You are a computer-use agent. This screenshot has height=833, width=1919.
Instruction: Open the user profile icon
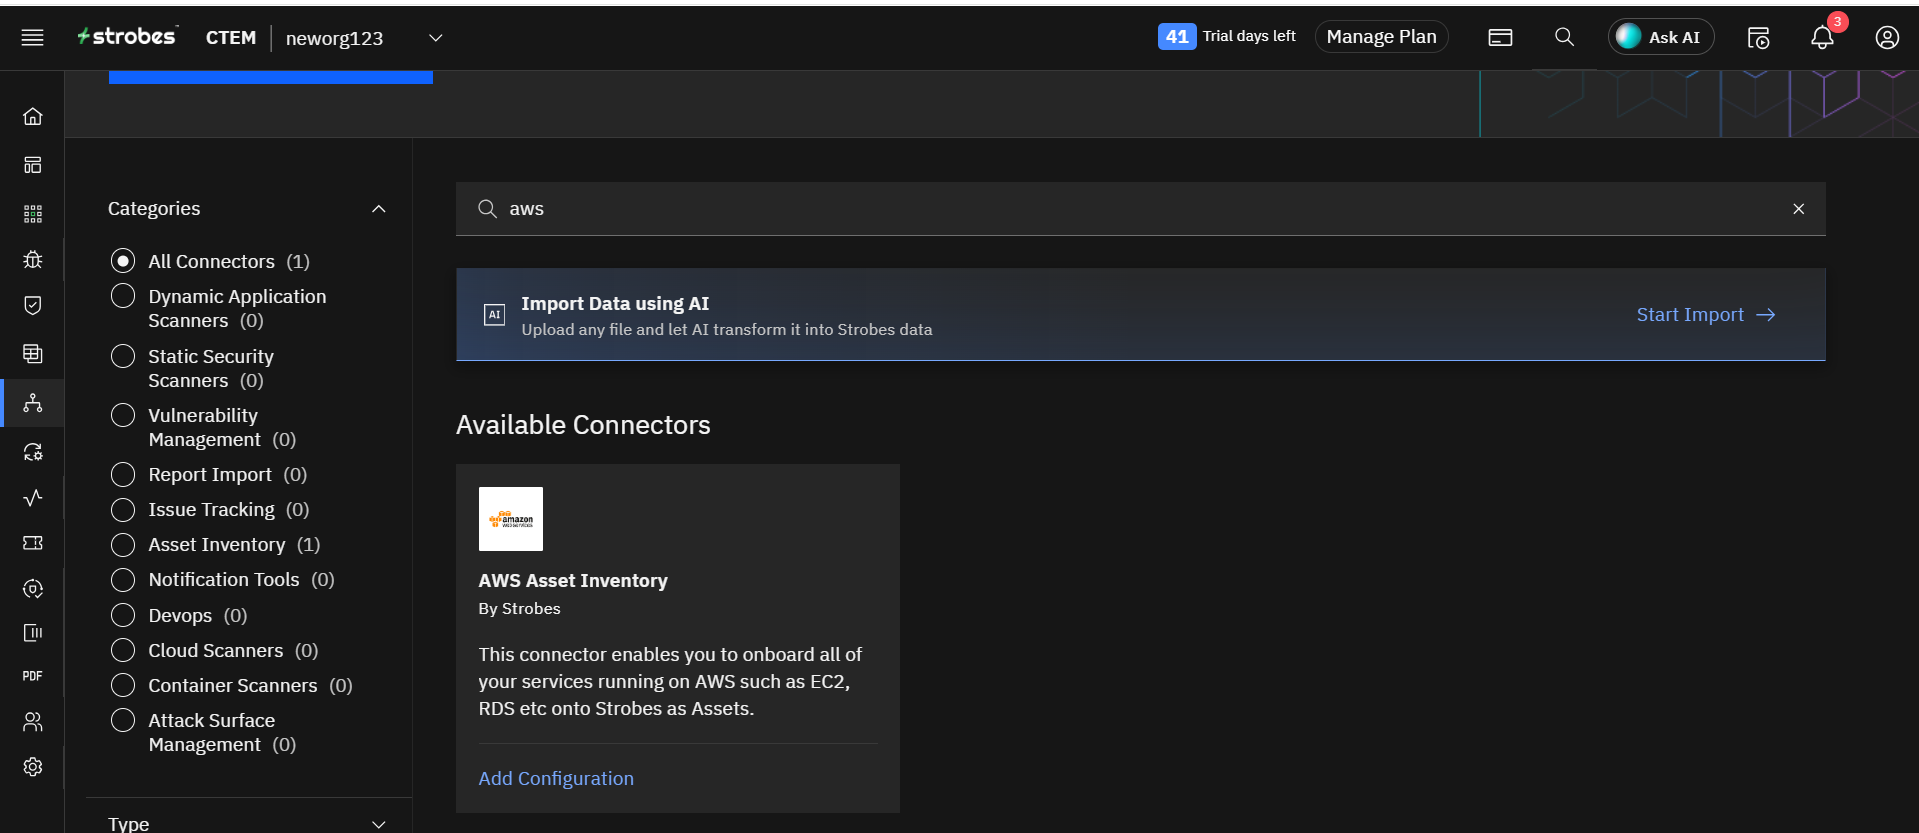1886,38
